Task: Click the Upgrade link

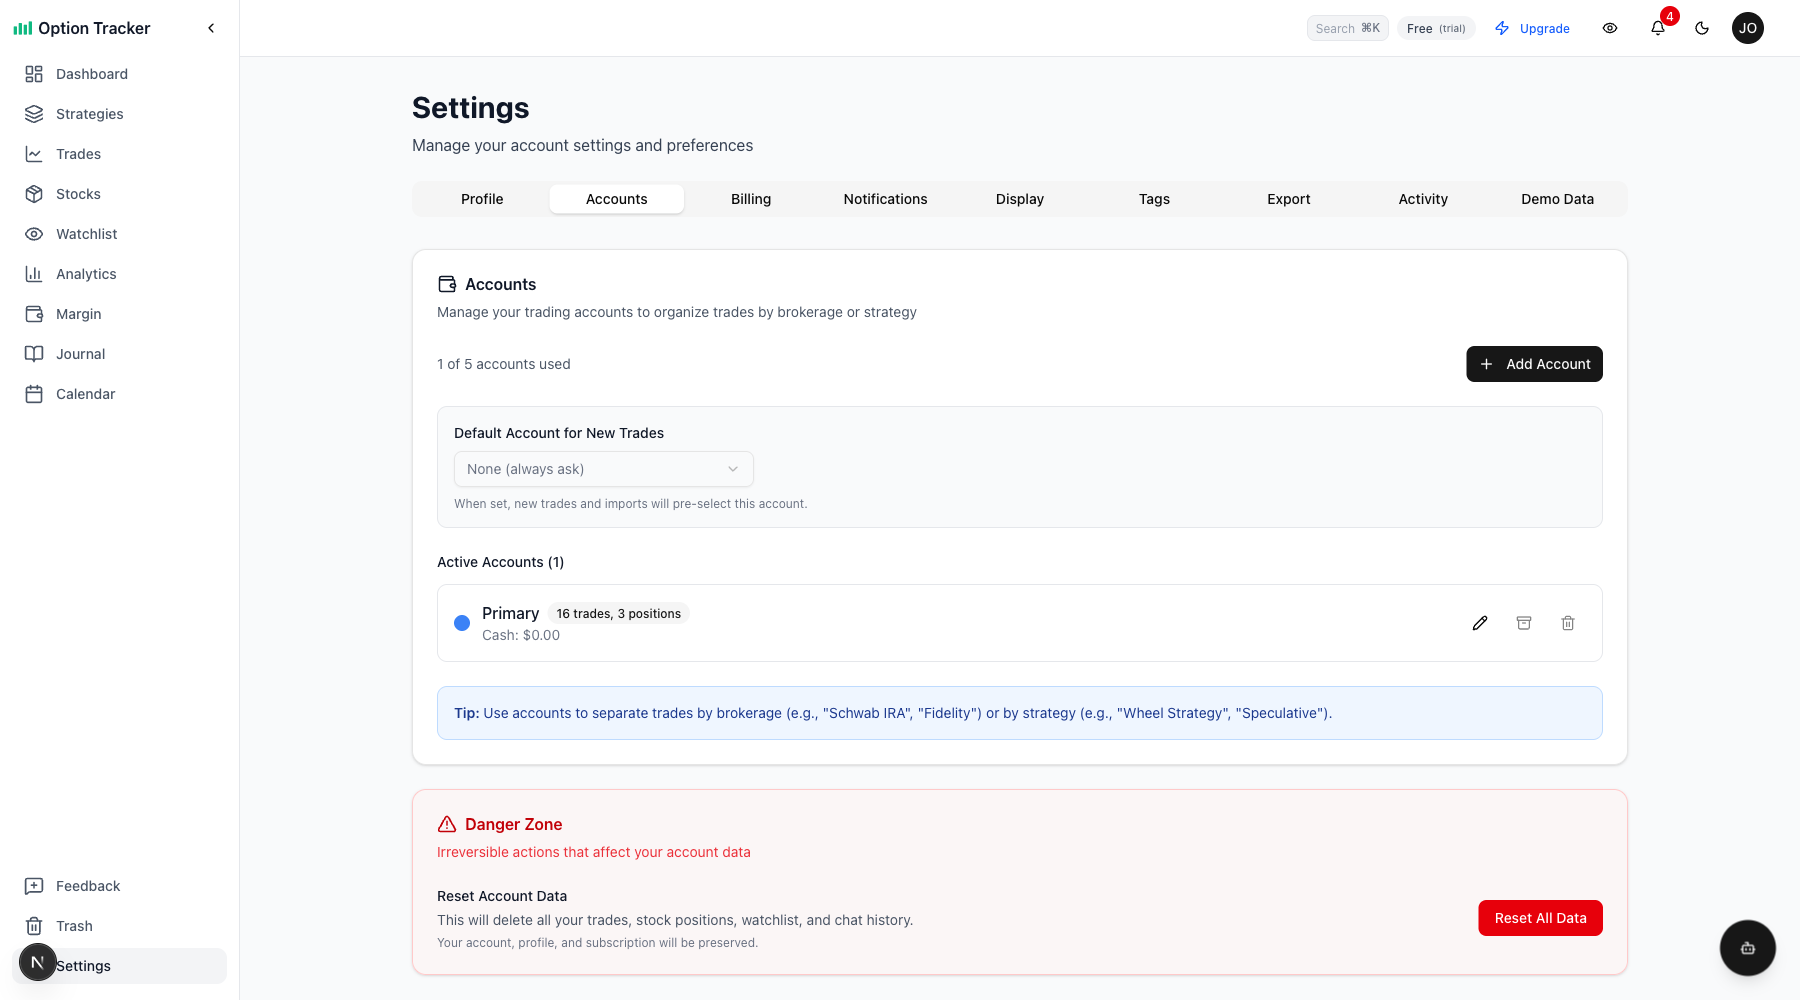Action: (x=1532, y=28)
